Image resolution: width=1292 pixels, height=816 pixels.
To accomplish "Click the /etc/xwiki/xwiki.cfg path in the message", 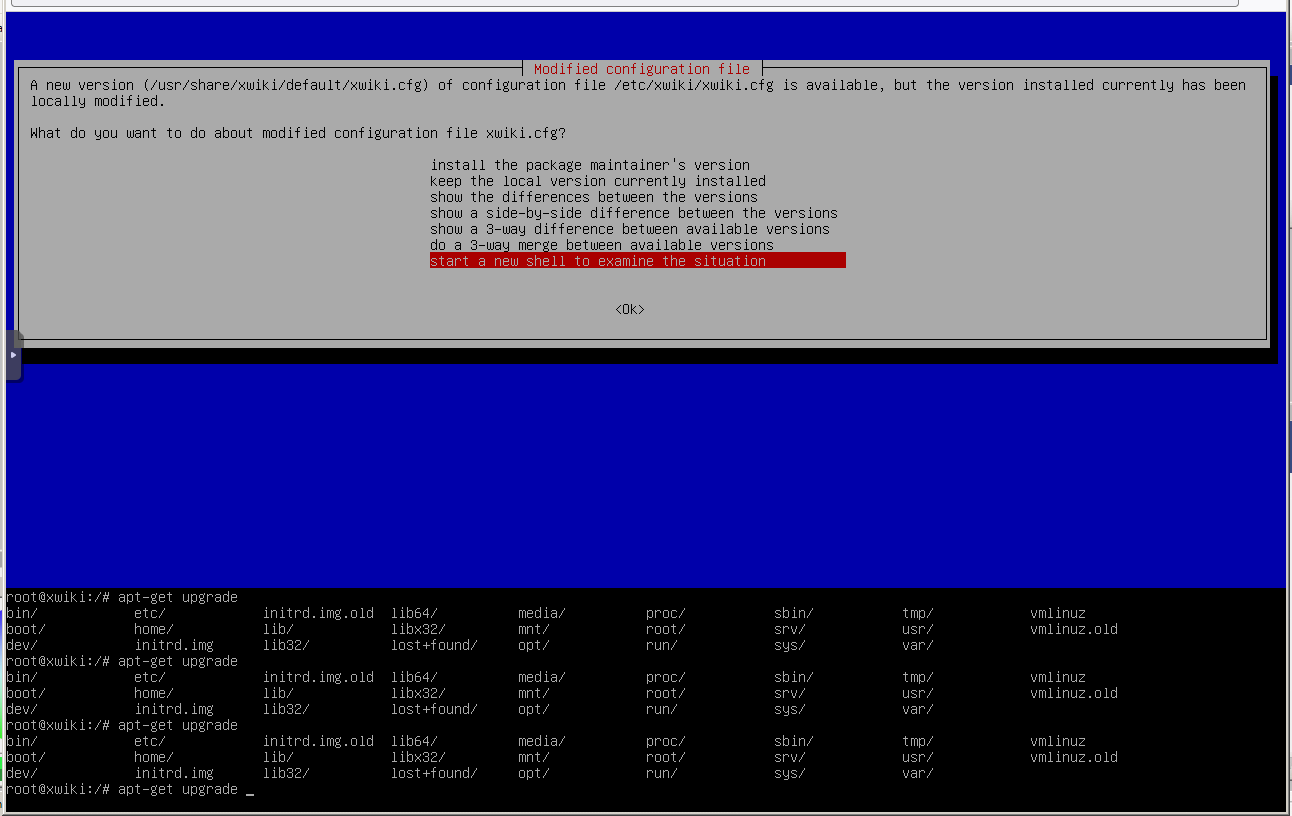I will tap(694, 85).
